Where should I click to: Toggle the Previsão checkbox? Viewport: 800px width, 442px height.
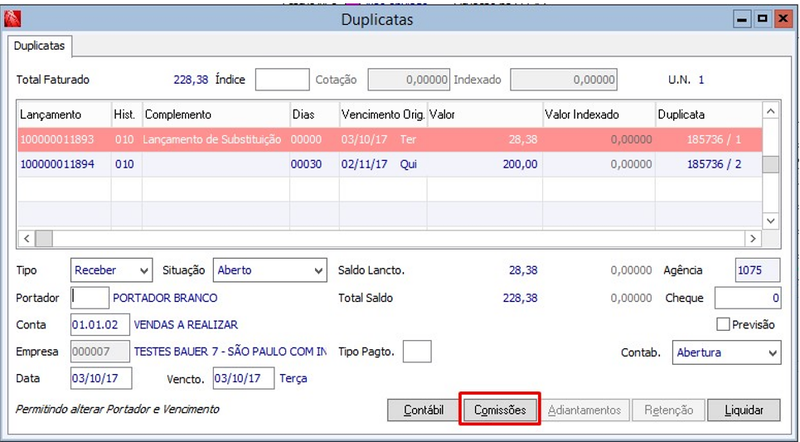(723, 325)
